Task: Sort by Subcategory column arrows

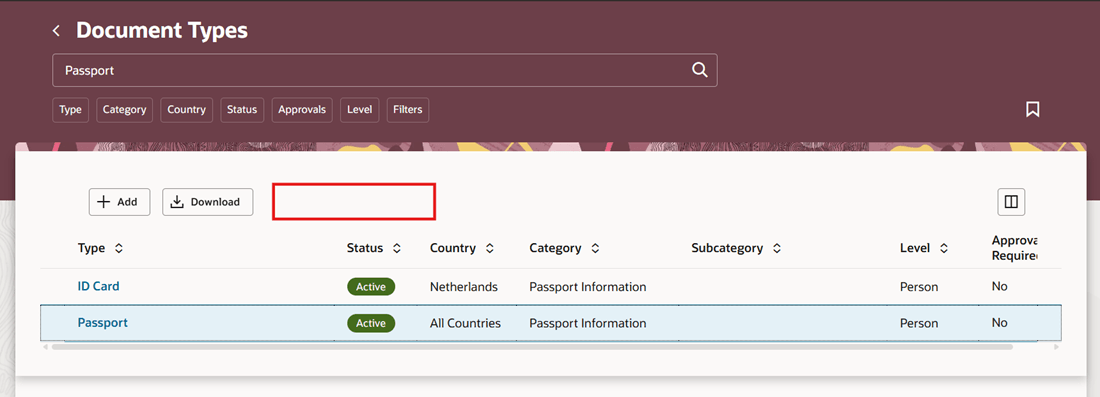Action: pyautogui.click(x=777, y=248)
